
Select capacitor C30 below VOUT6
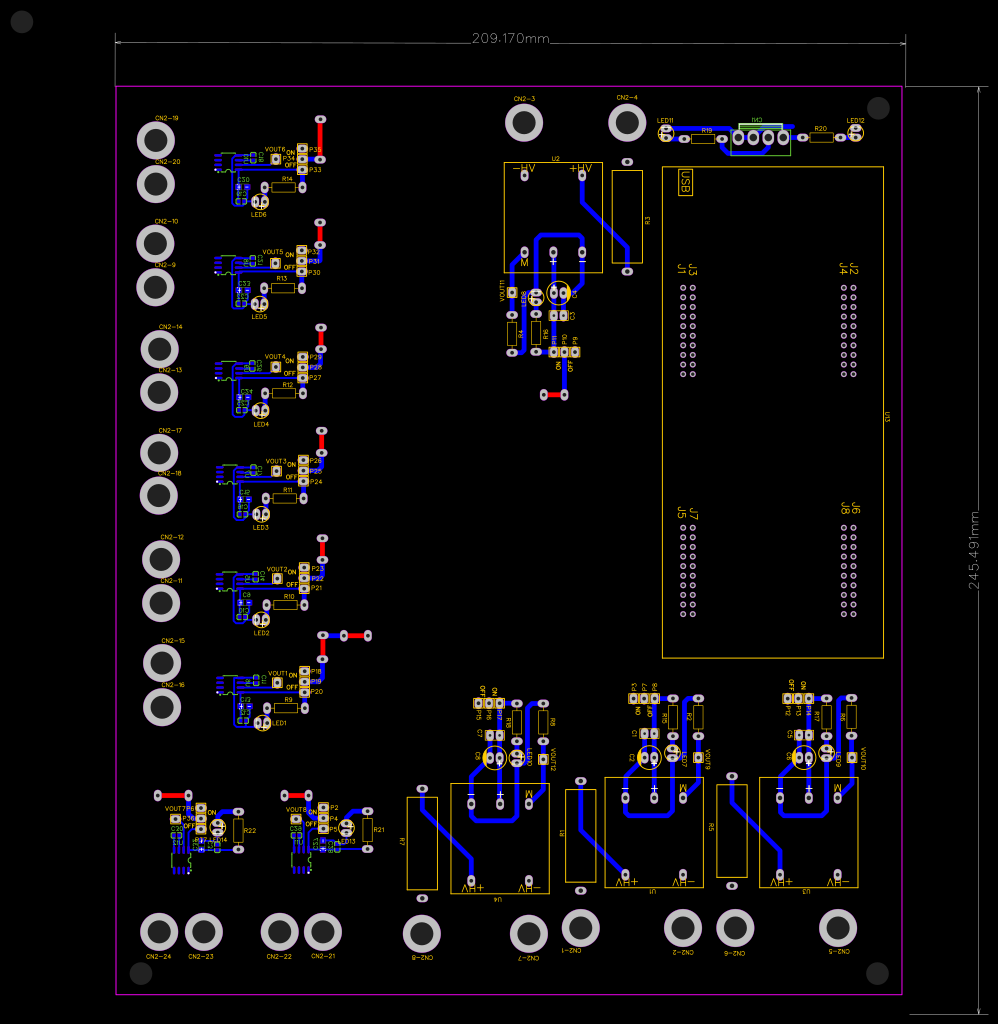(242, 186)
